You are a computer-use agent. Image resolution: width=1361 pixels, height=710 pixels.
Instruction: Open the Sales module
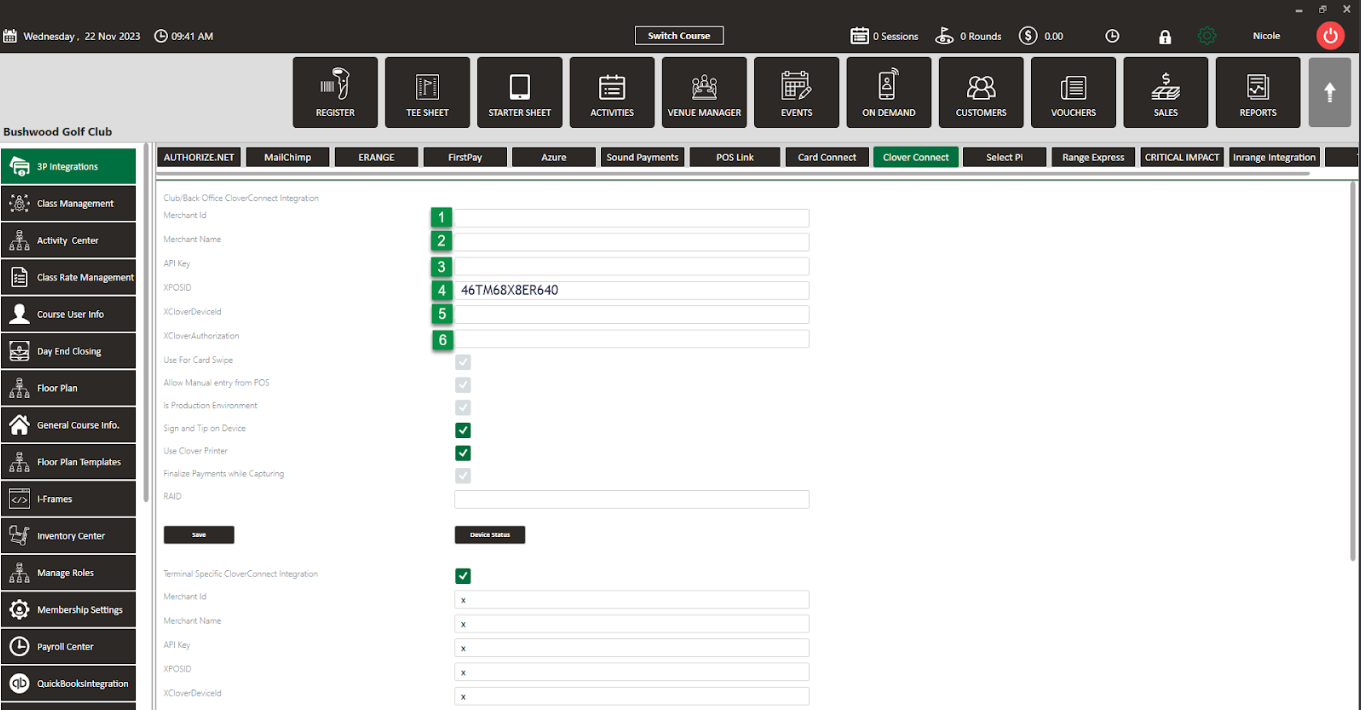coord(1166,92)
